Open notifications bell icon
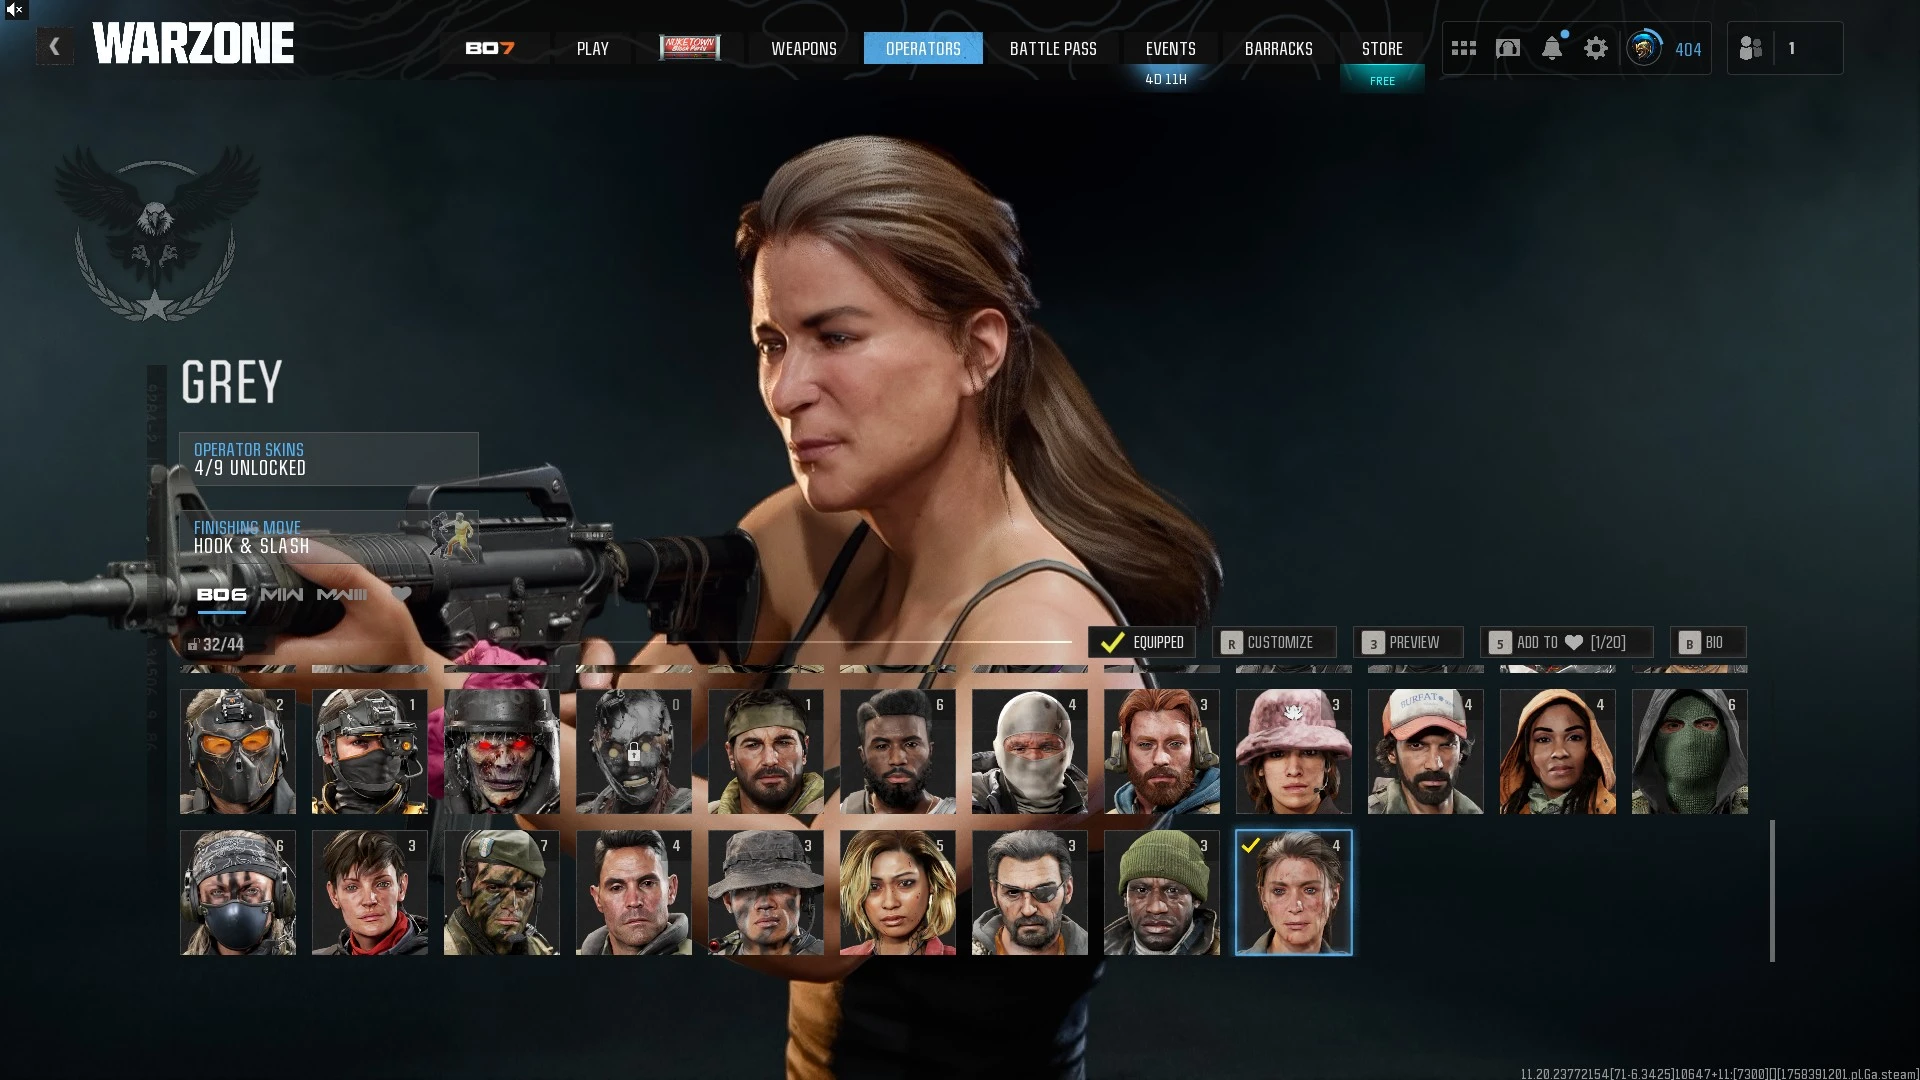Viewport: 1920px width, 1080px height. tap(1551, 48)
